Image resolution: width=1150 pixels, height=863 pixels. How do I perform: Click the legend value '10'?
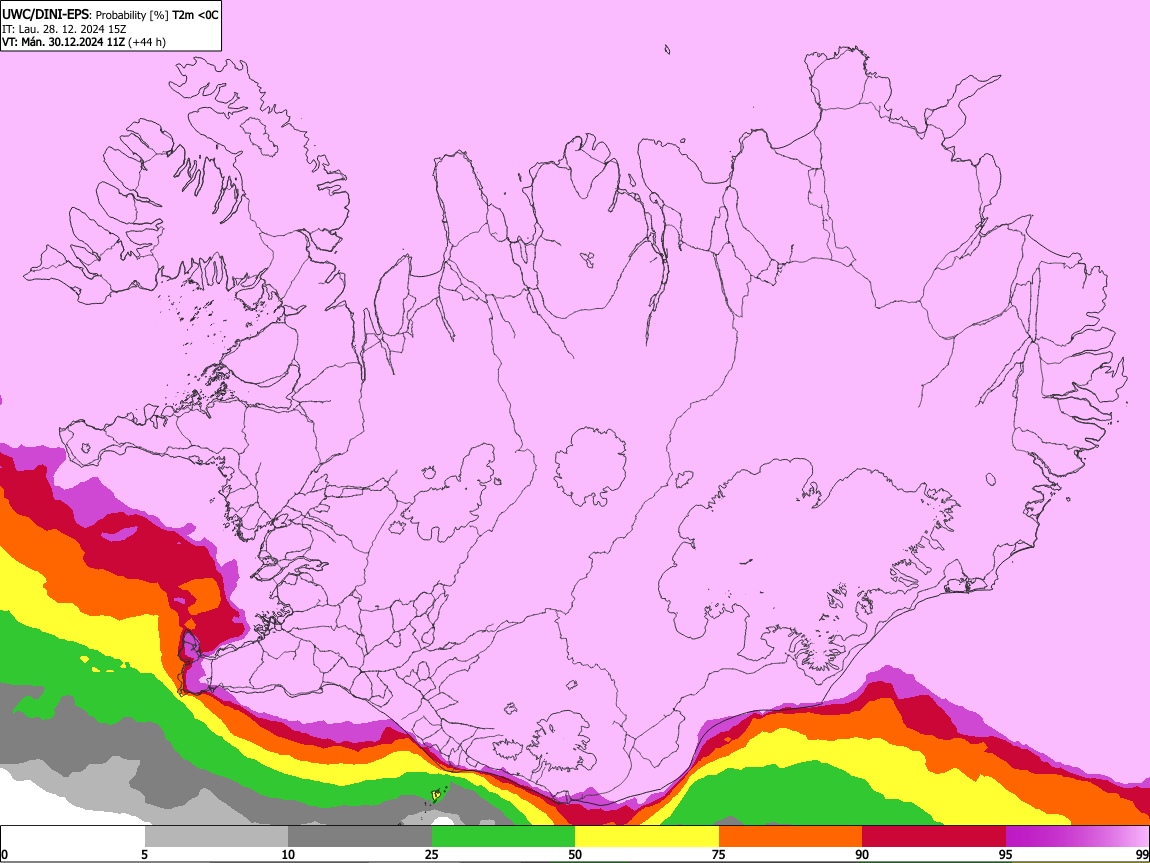pyautogui.click(x=288, y=854)
